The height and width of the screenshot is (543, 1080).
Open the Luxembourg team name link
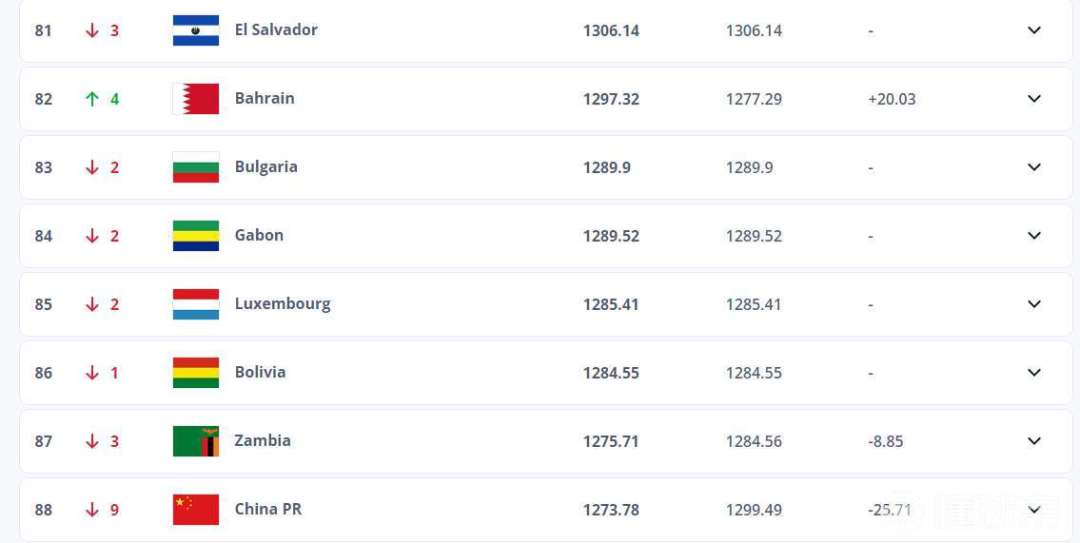point(282,304)
